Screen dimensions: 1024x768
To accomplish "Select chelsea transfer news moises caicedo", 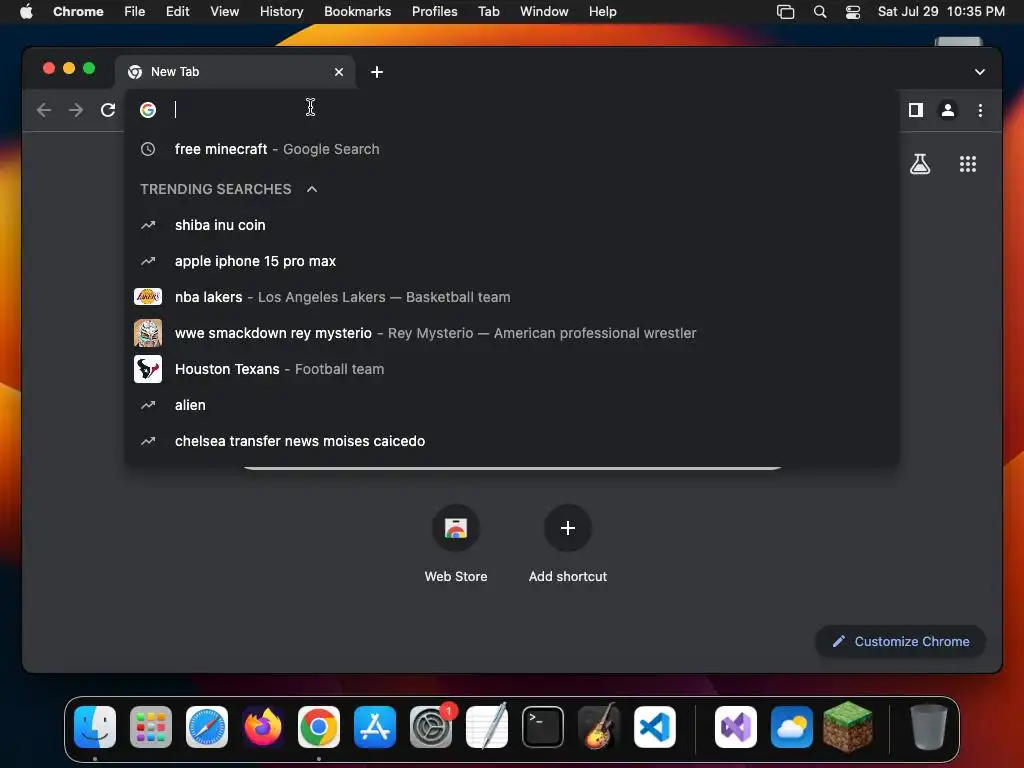I will point(512,441).
